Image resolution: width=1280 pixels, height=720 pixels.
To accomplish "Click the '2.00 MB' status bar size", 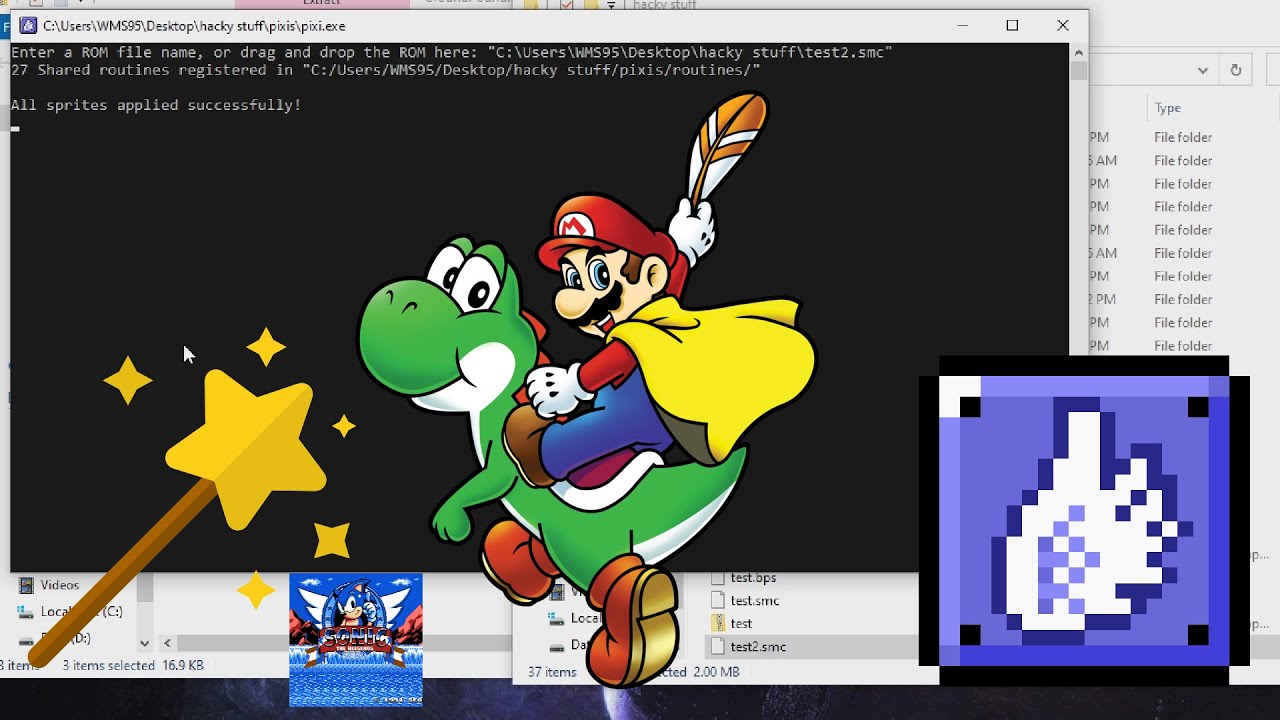I will (x=716, y=672).
